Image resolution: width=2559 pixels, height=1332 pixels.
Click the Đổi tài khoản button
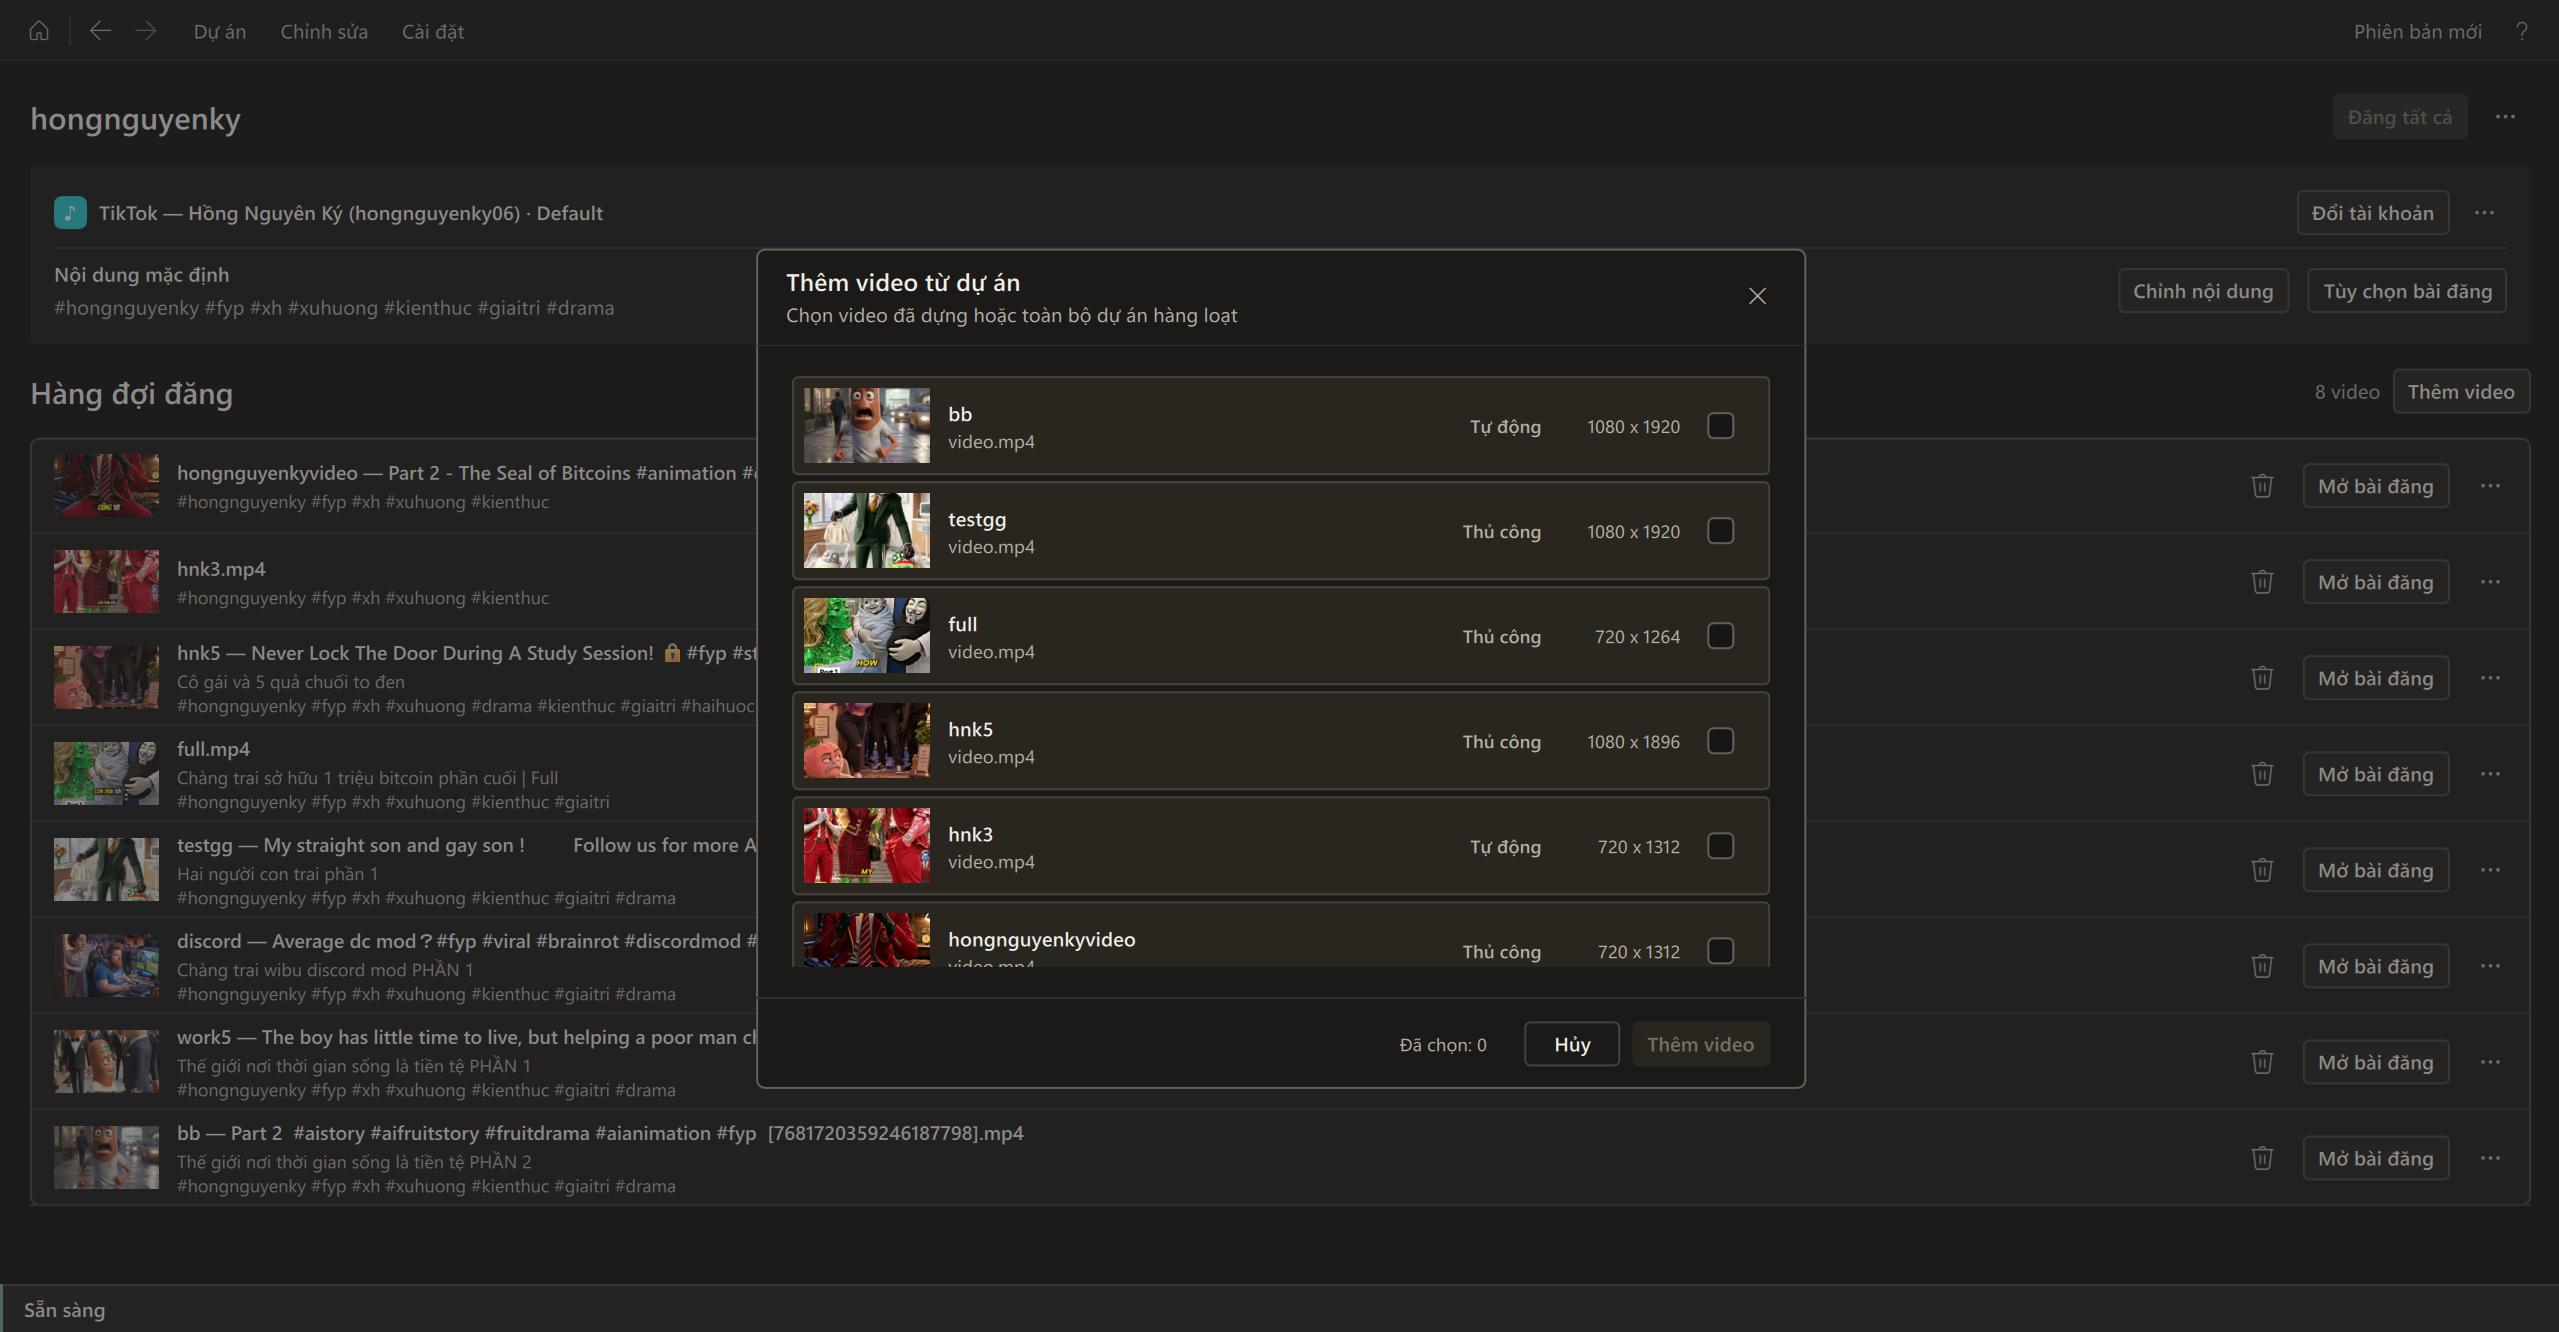[x=2372, y=213]
